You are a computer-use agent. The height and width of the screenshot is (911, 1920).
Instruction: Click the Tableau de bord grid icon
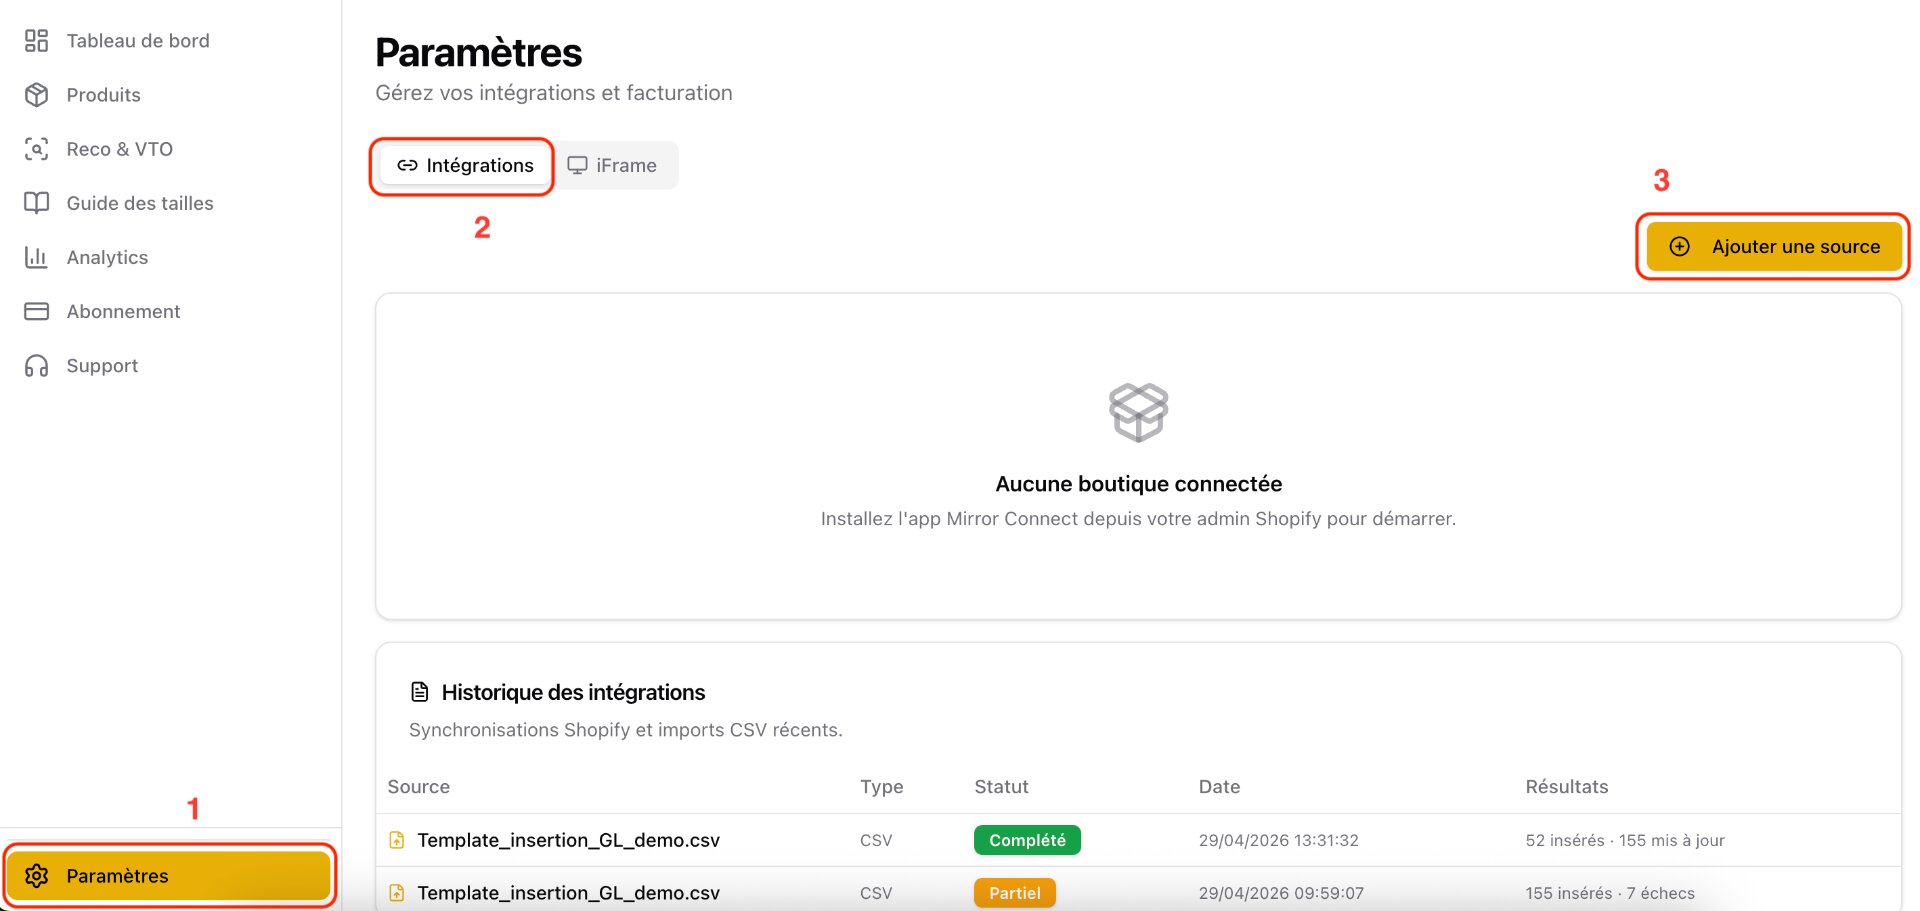36,41
